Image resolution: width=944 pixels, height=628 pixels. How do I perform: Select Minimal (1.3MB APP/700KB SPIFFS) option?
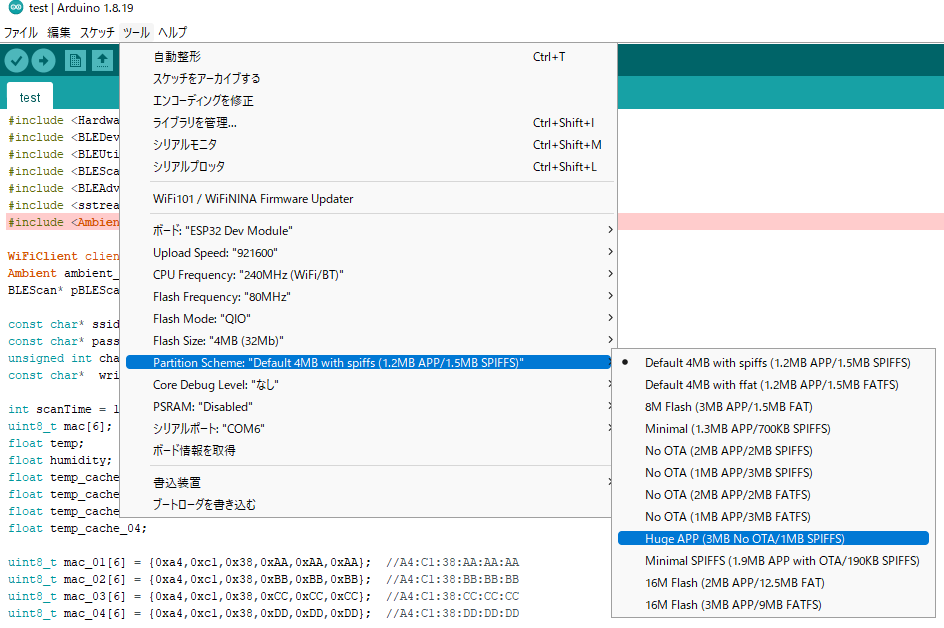pyautogui.click(x=773, y=429)
